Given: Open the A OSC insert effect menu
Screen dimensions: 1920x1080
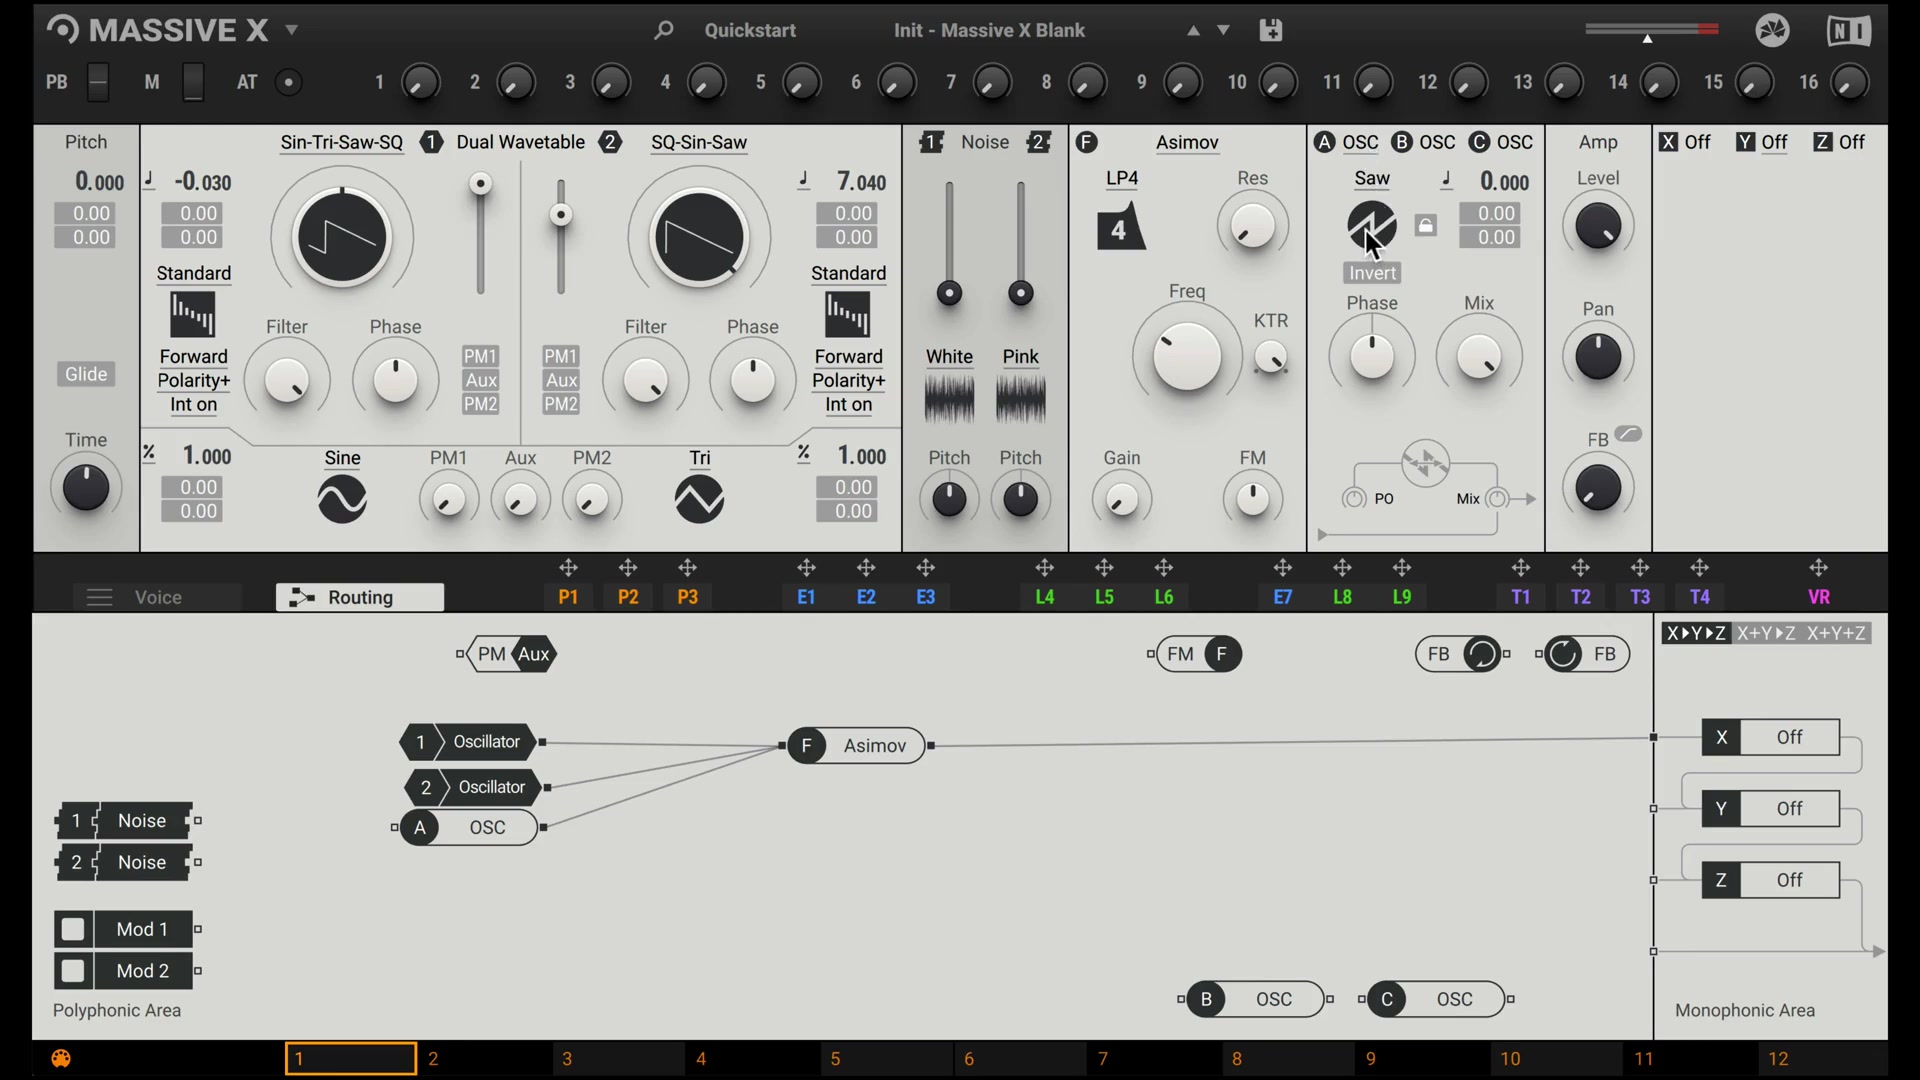Looking at the screenshot, I should tap(1360, 142).
